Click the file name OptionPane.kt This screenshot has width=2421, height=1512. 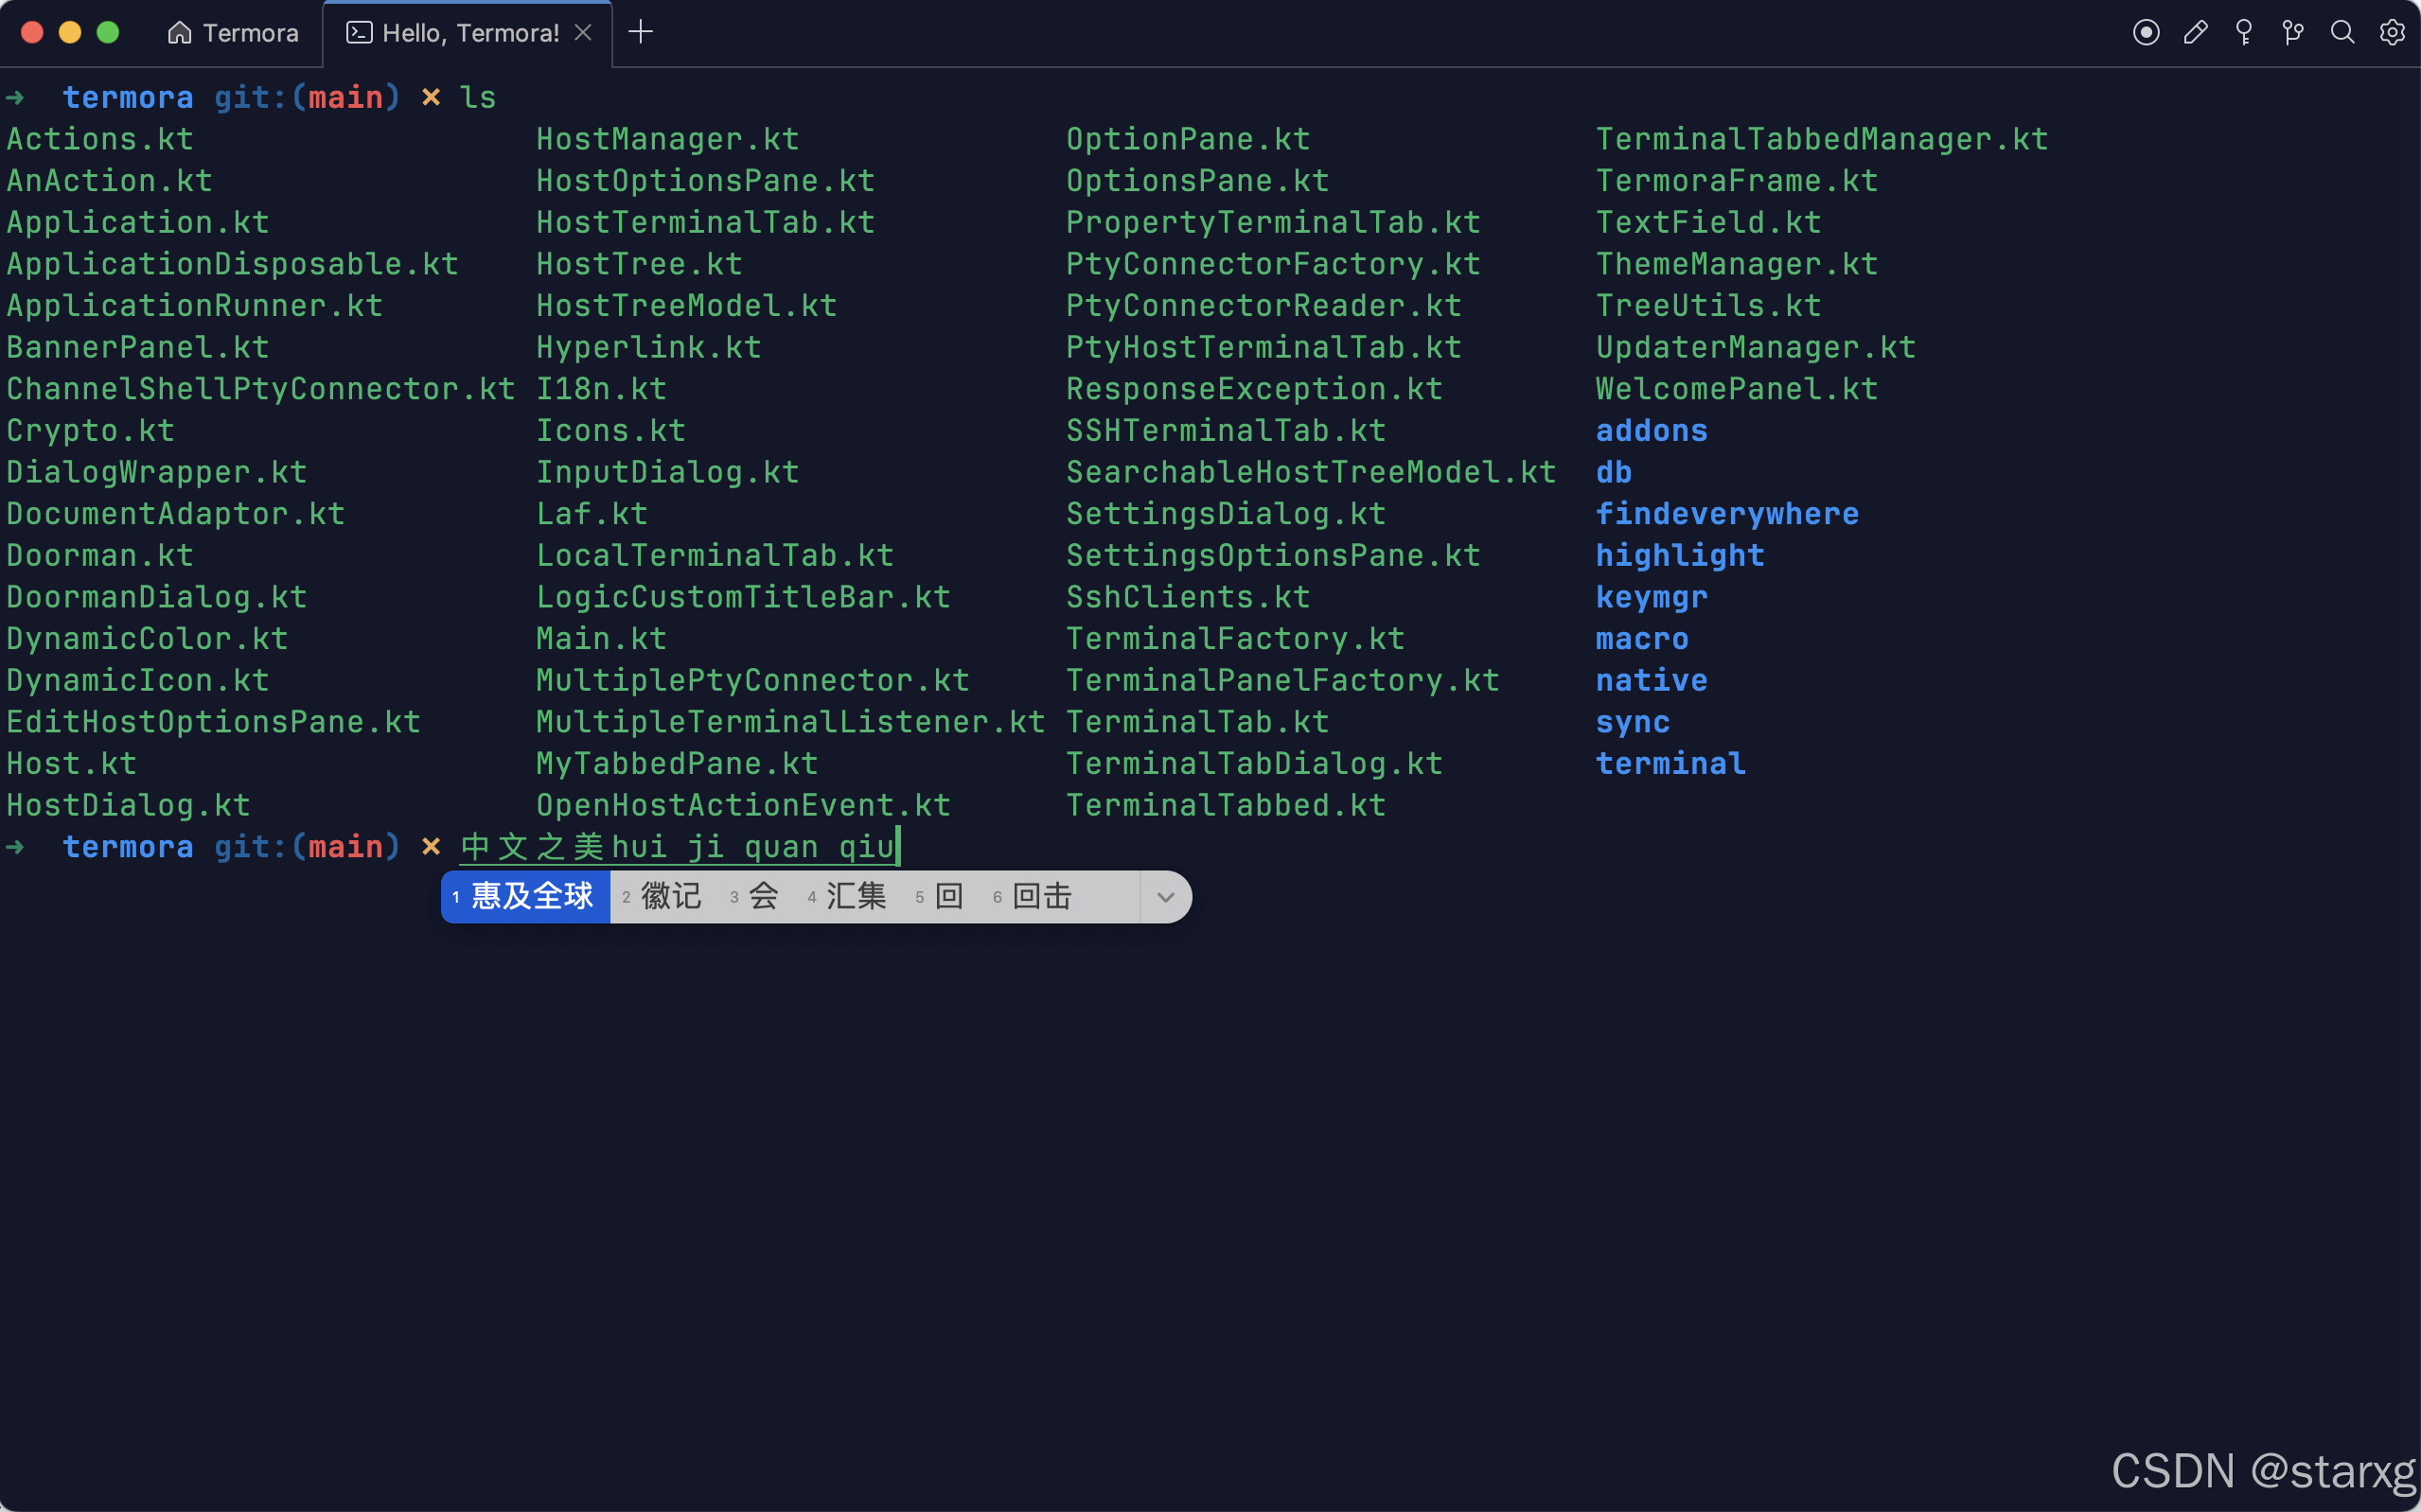click(x=1189, y=139)
